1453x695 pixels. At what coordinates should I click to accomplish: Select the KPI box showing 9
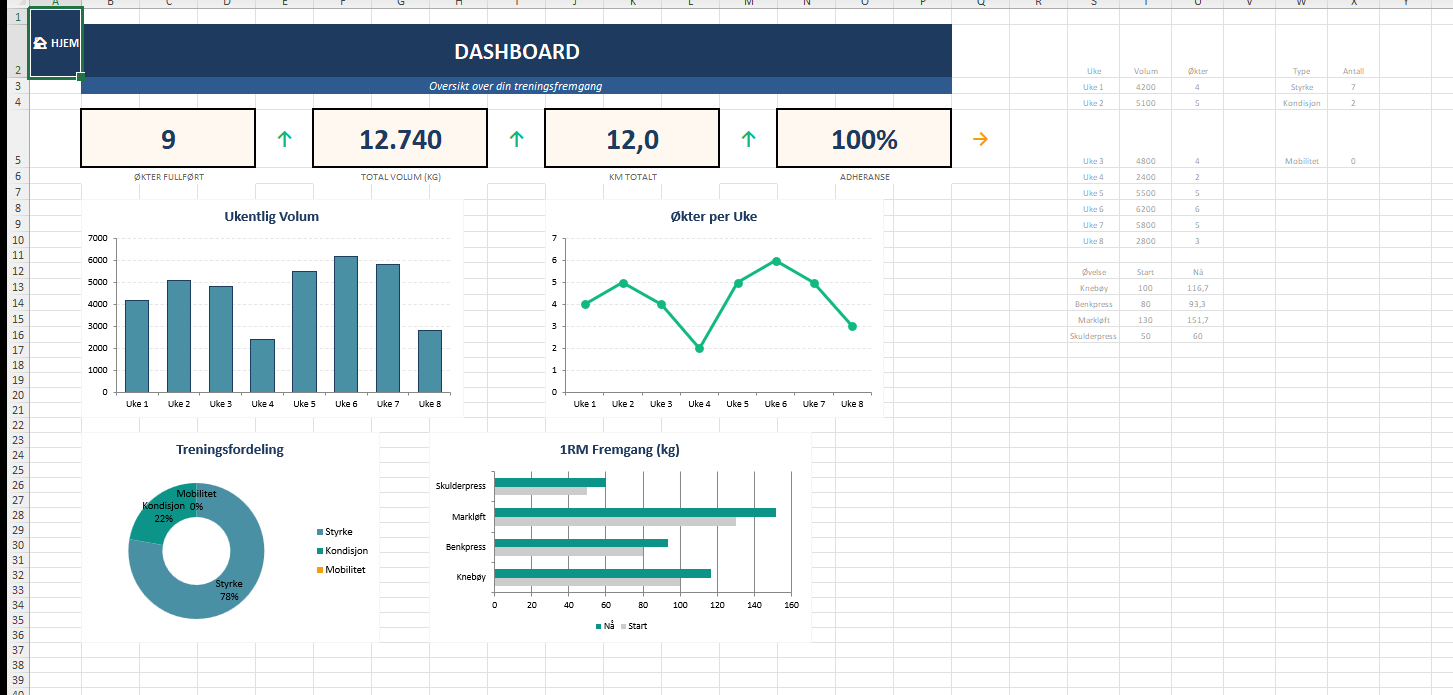168,139
